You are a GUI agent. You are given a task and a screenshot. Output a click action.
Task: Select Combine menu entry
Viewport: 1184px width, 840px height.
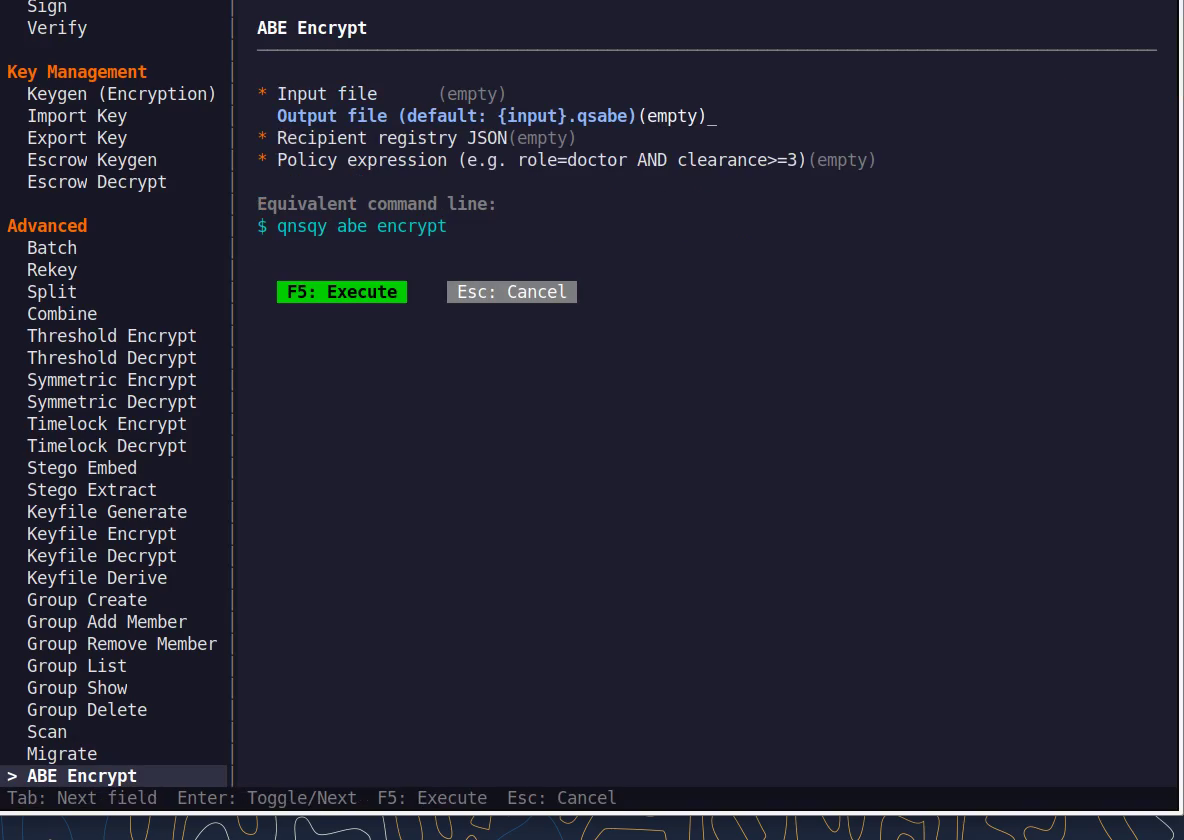[62, 313]
